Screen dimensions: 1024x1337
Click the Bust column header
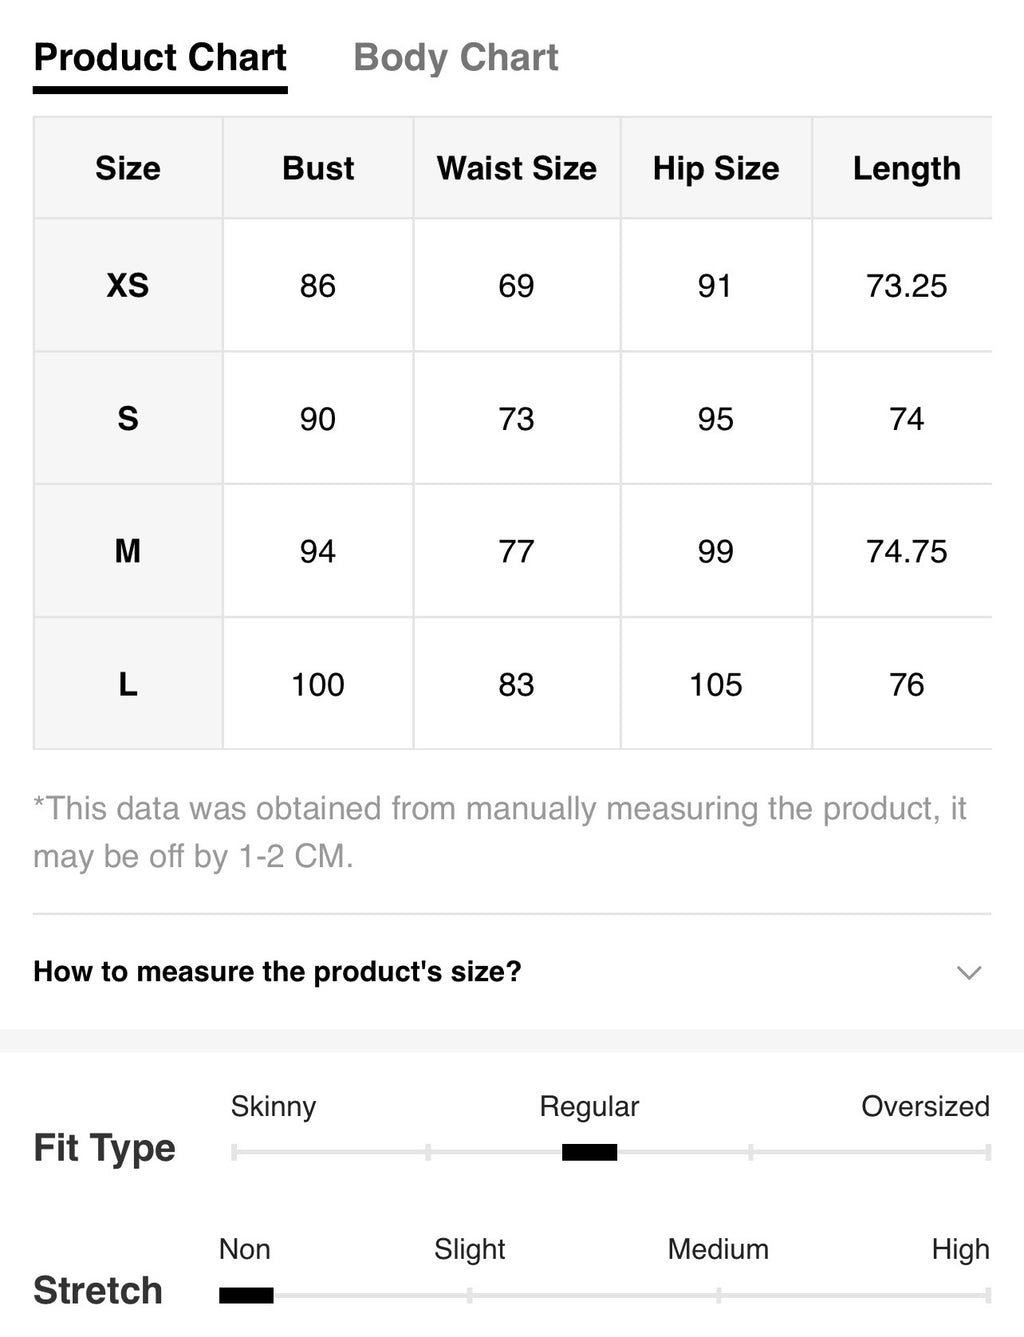(x=318, y=168)
